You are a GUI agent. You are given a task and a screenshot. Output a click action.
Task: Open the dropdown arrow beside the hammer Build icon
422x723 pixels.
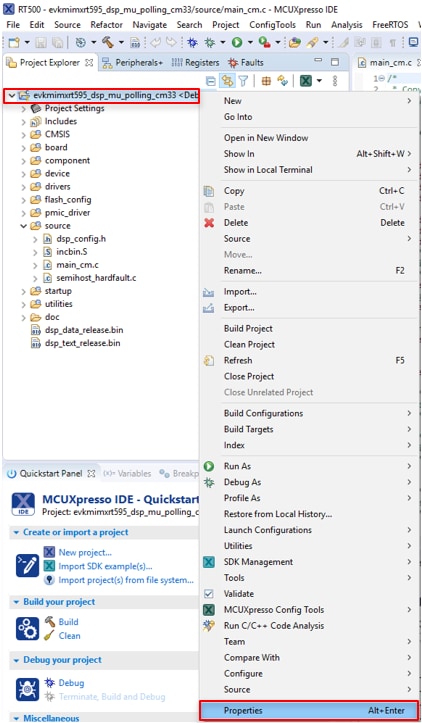[120, 43]
